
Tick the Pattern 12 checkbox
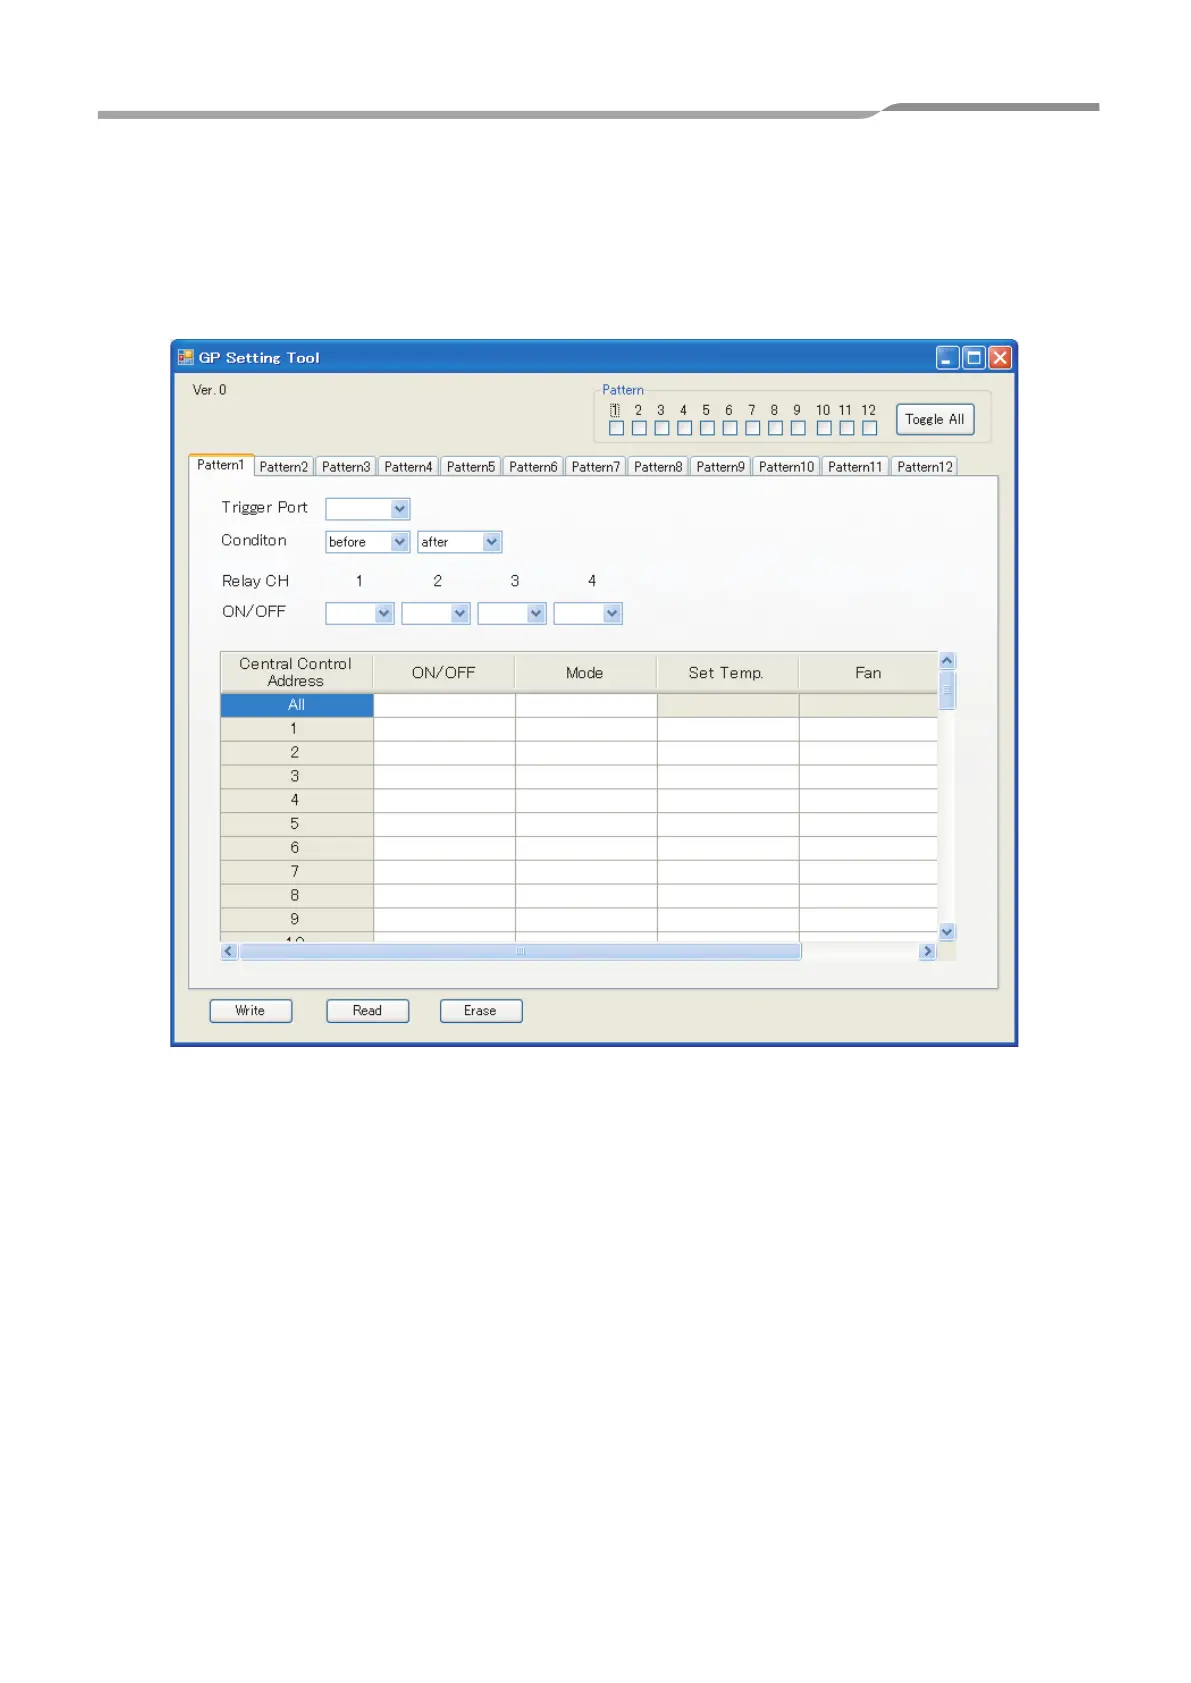coord(870,428)
